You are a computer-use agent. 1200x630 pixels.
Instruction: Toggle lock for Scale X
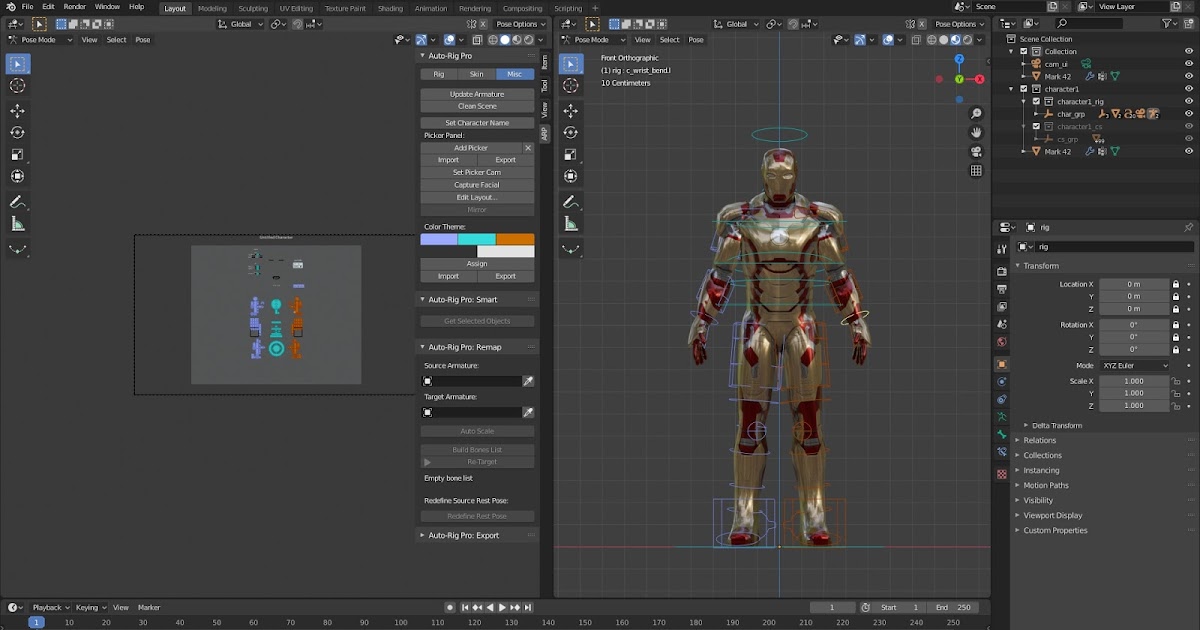click(1176, 381)
